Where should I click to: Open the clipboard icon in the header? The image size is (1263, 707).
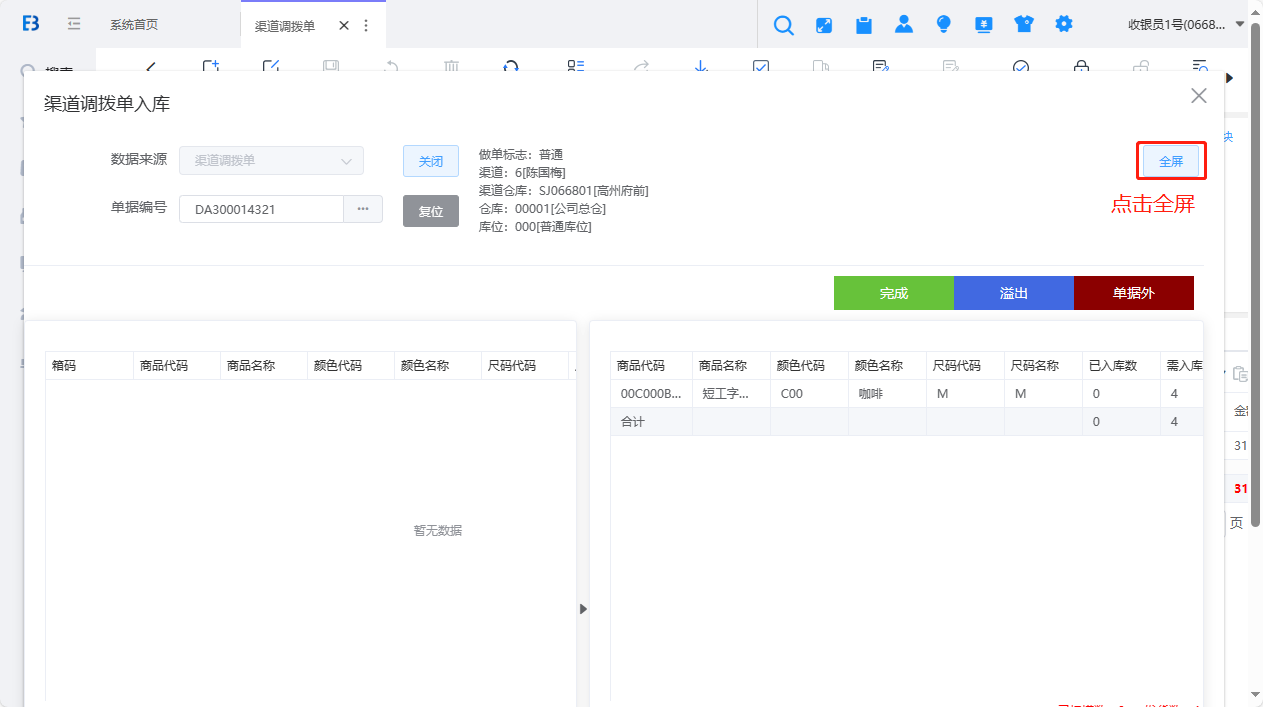point(864,25)
